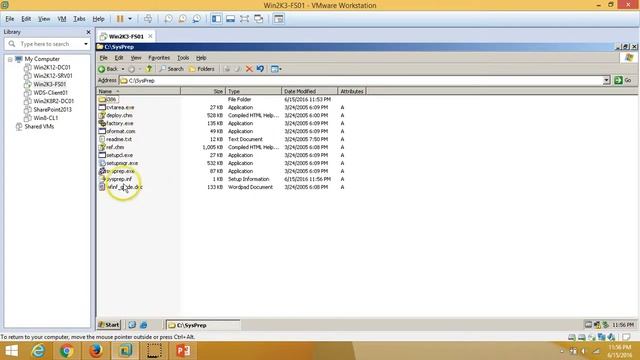
Task: Toggle the Folders pane button
Action: 202,69
